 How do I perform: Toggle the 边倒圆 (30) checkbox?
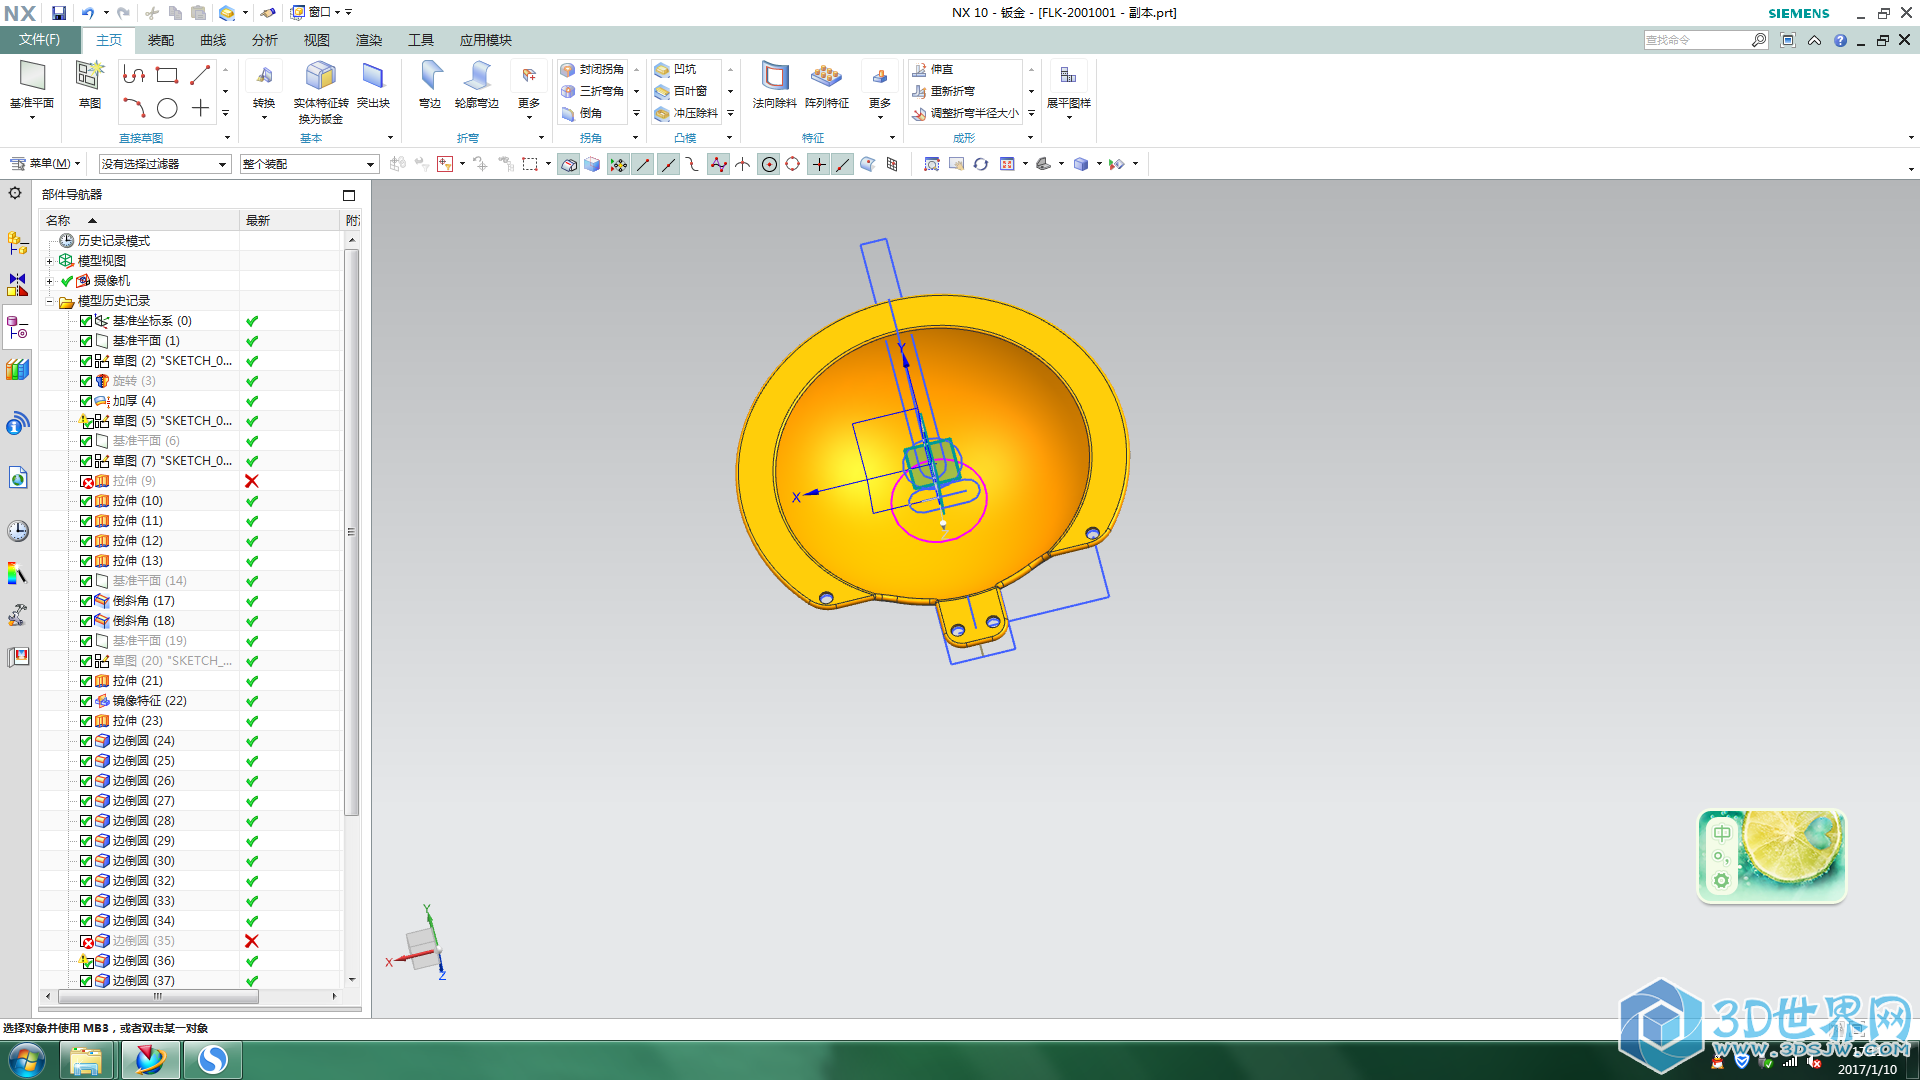click(86, 861)
